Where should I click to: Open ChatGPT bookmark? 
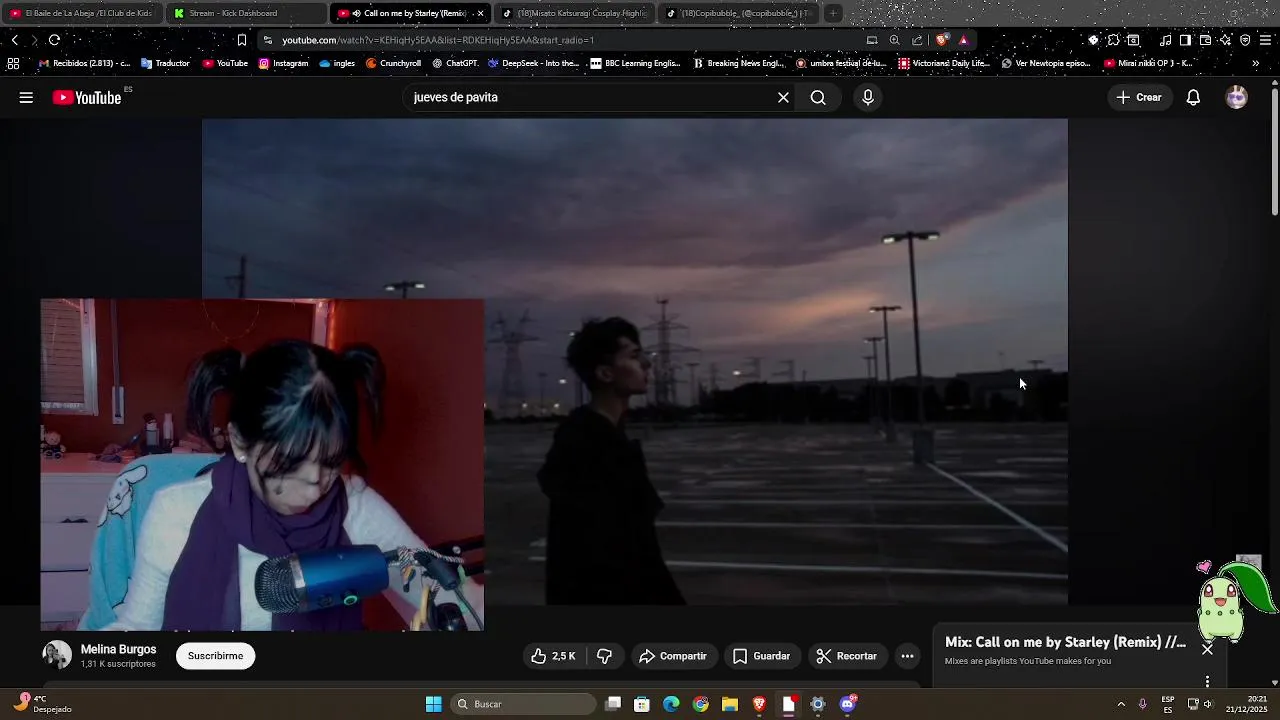(455, 63)
